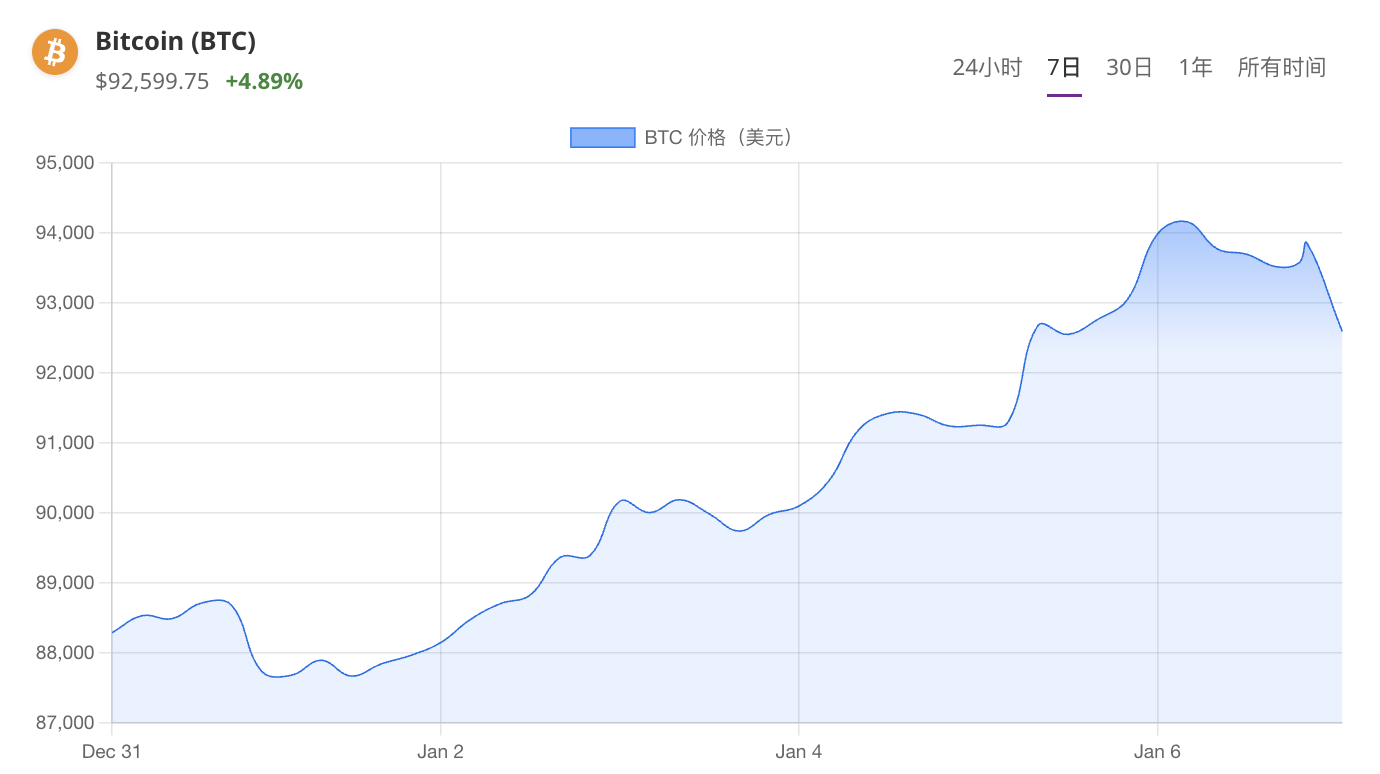Click the orange Bitcoin logo icon
This screenshot has width=1380, height=774.
tap(55, 52)
